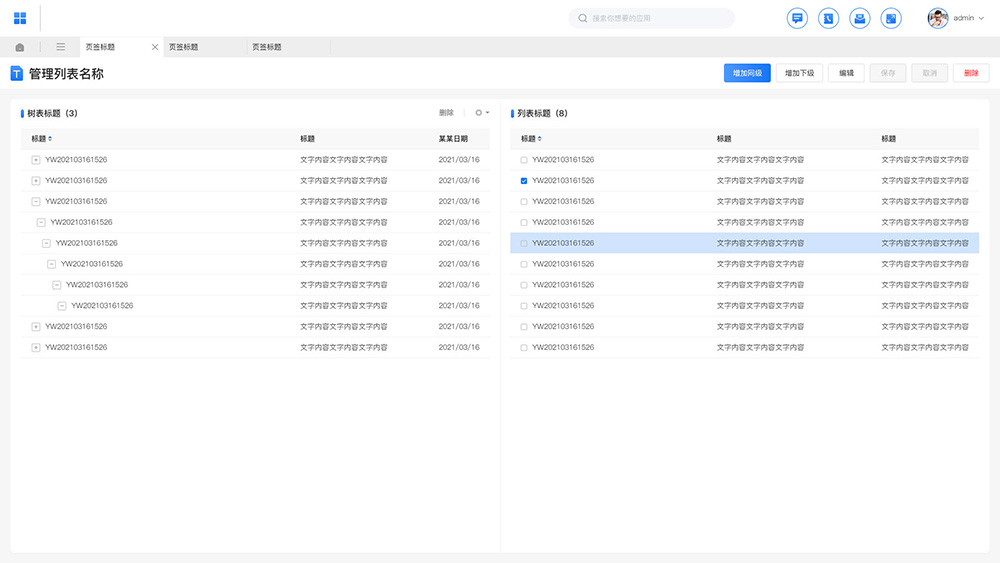Viewport: 1000px width, 563px height.
Task: Click the 管理列表名称 page title
Action: 66,74
